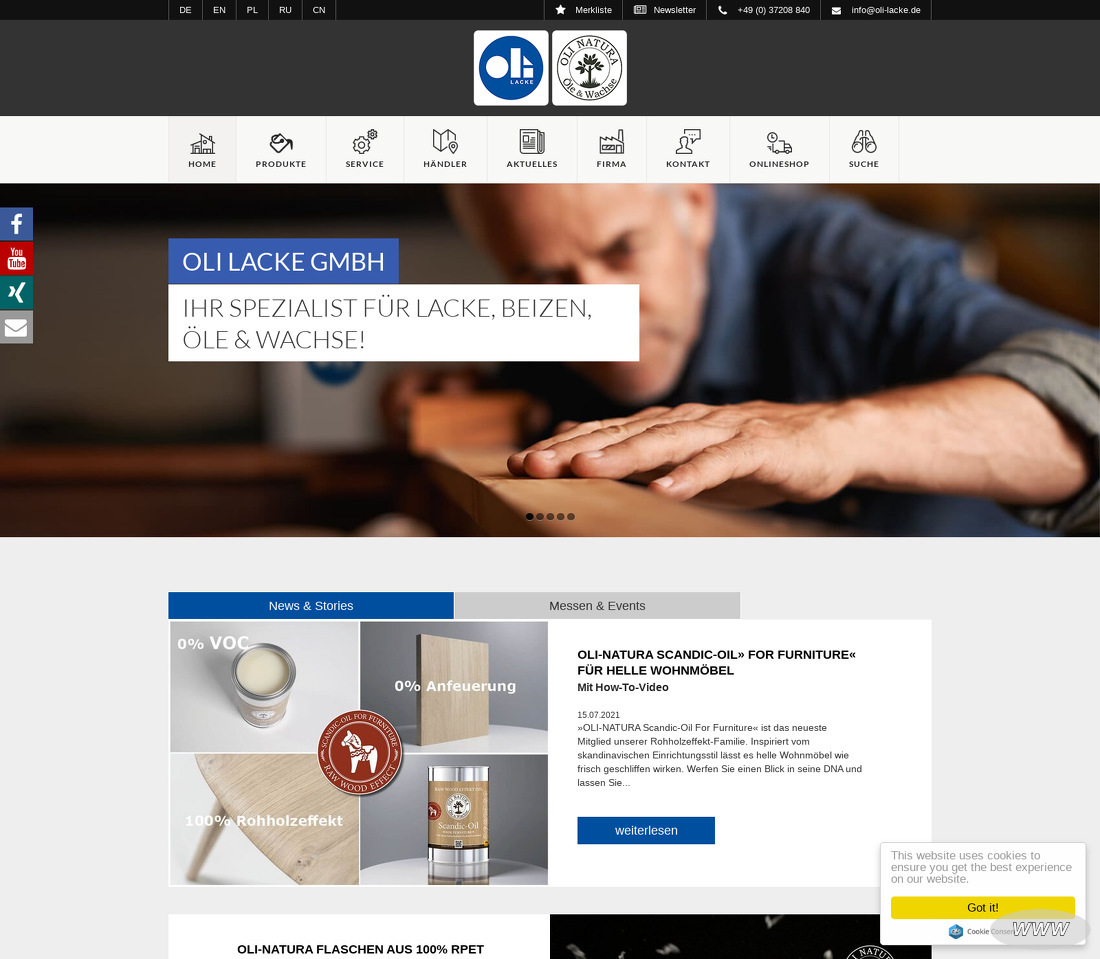1100x959 pixels.
Task: Go to Home via house icon
Action: click(202, 149)
